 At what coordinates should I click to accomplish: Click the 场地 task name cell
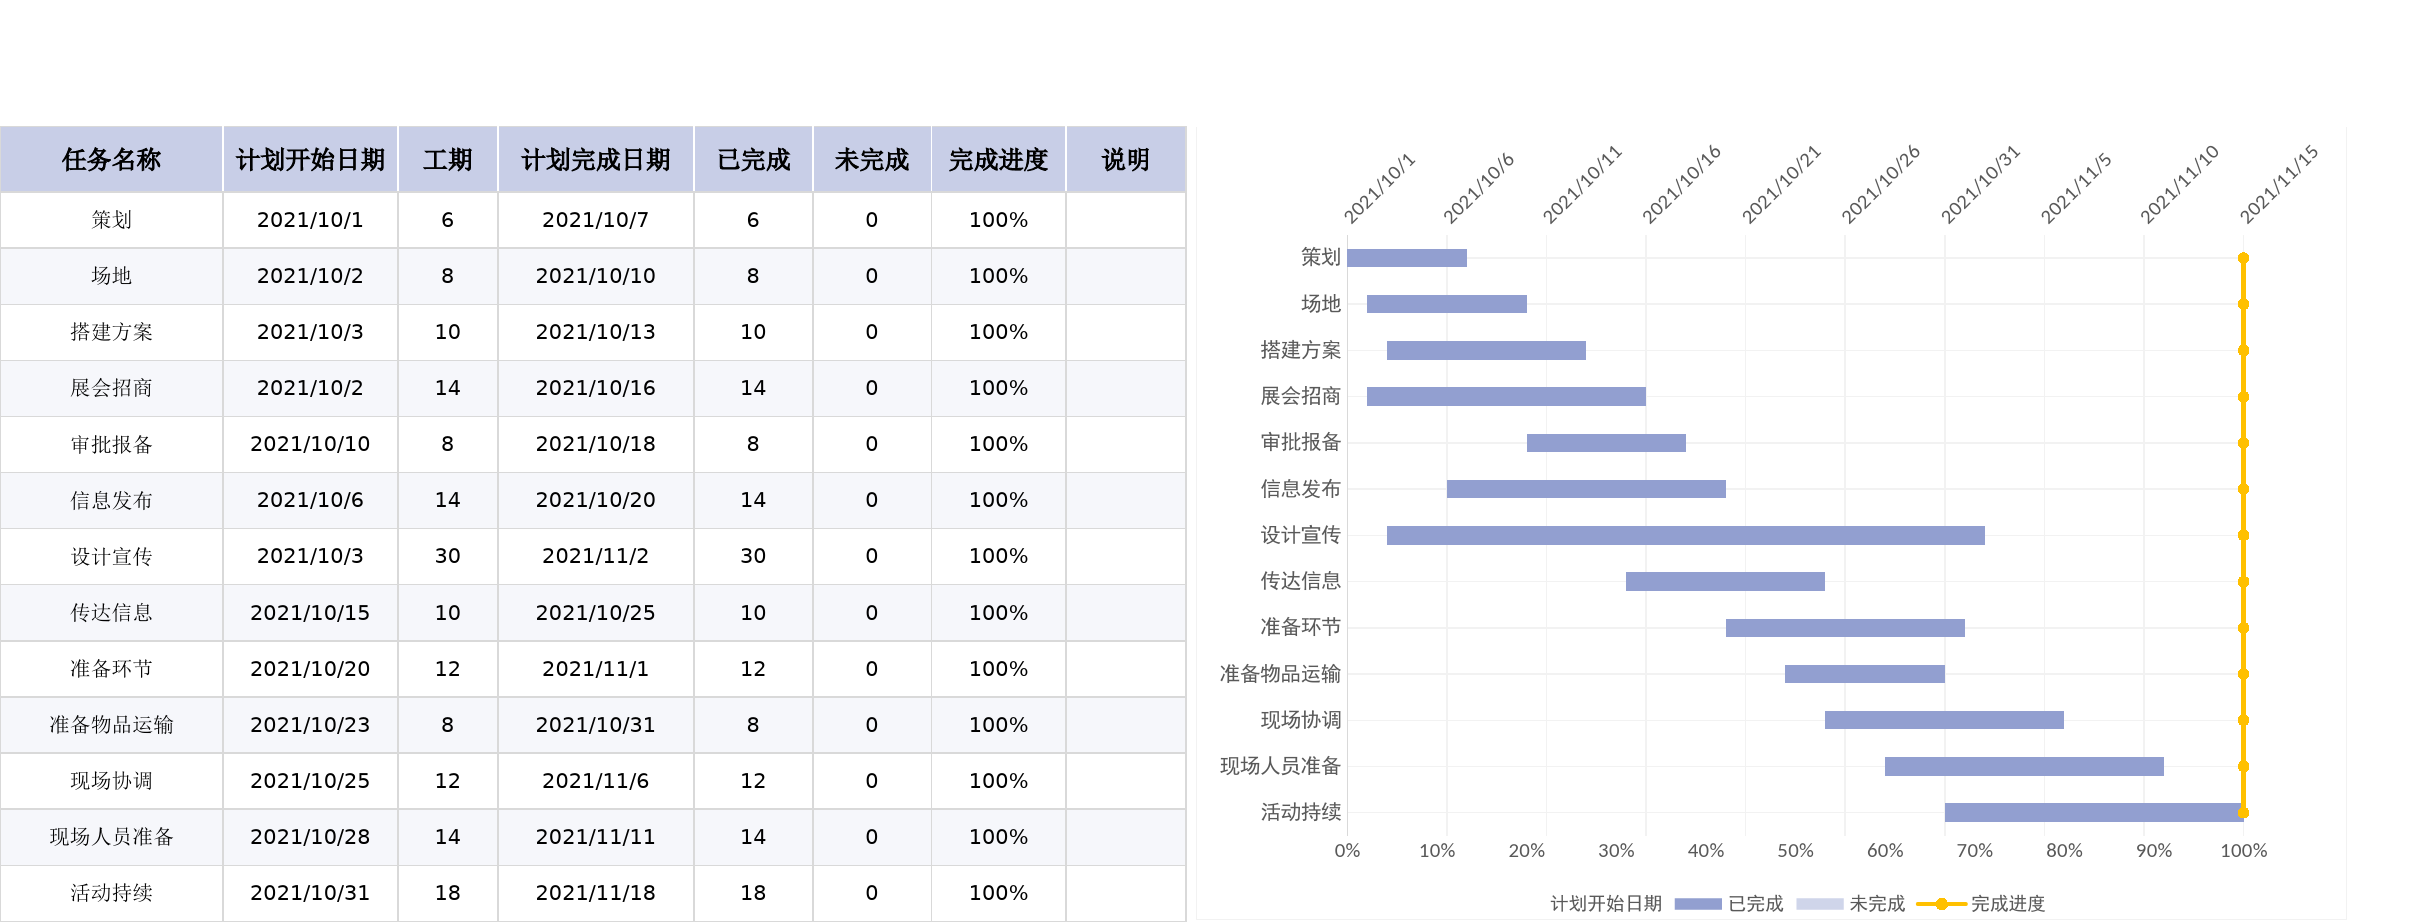pos(111,276)
